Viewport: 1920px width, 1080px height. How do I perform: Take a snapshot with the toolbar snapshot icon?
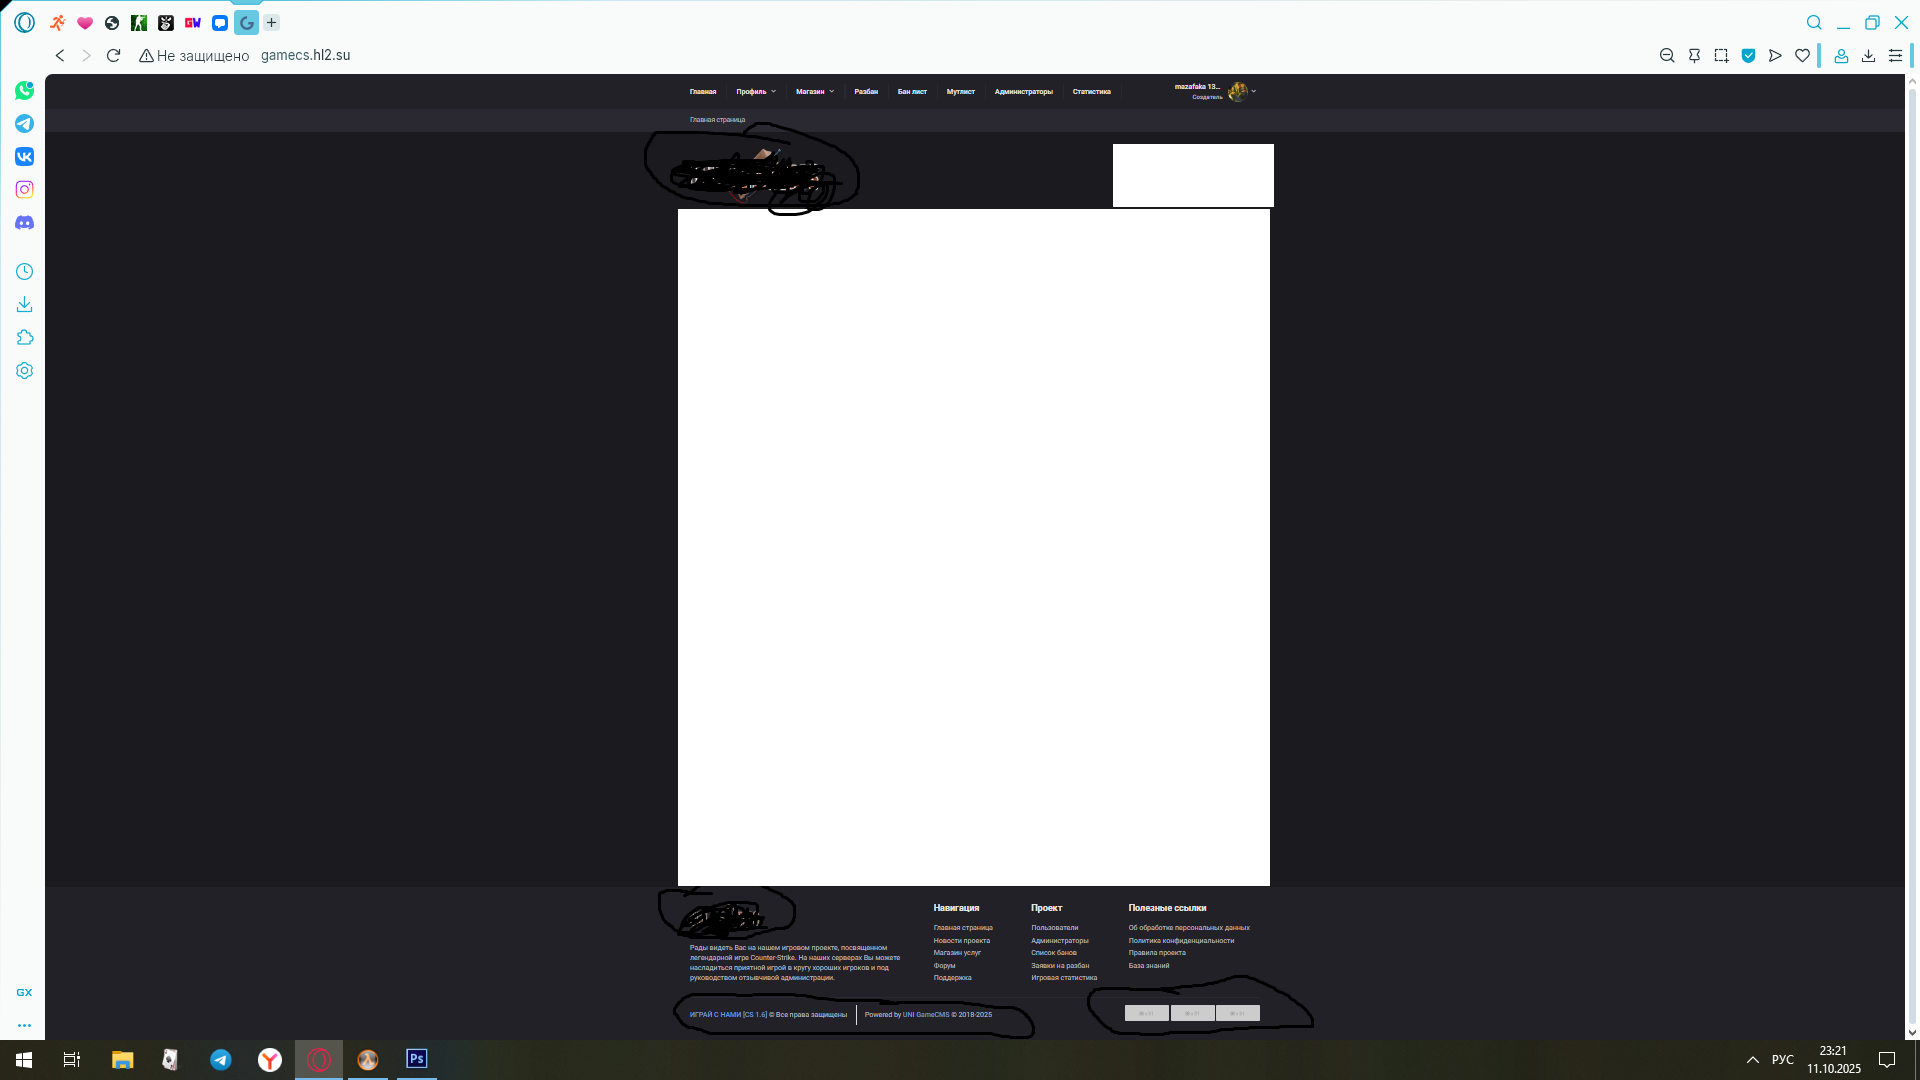pos(1721,56)
